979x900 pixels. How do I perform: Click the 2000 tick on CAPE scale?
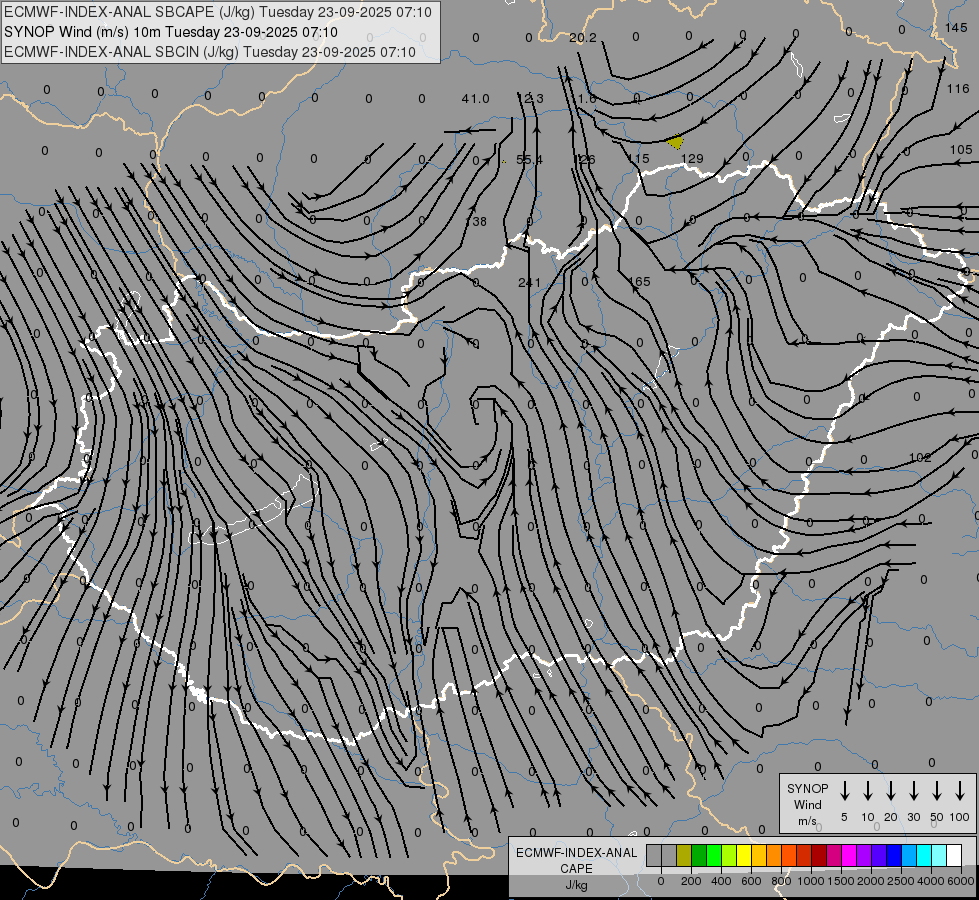[x=871, y=881]
